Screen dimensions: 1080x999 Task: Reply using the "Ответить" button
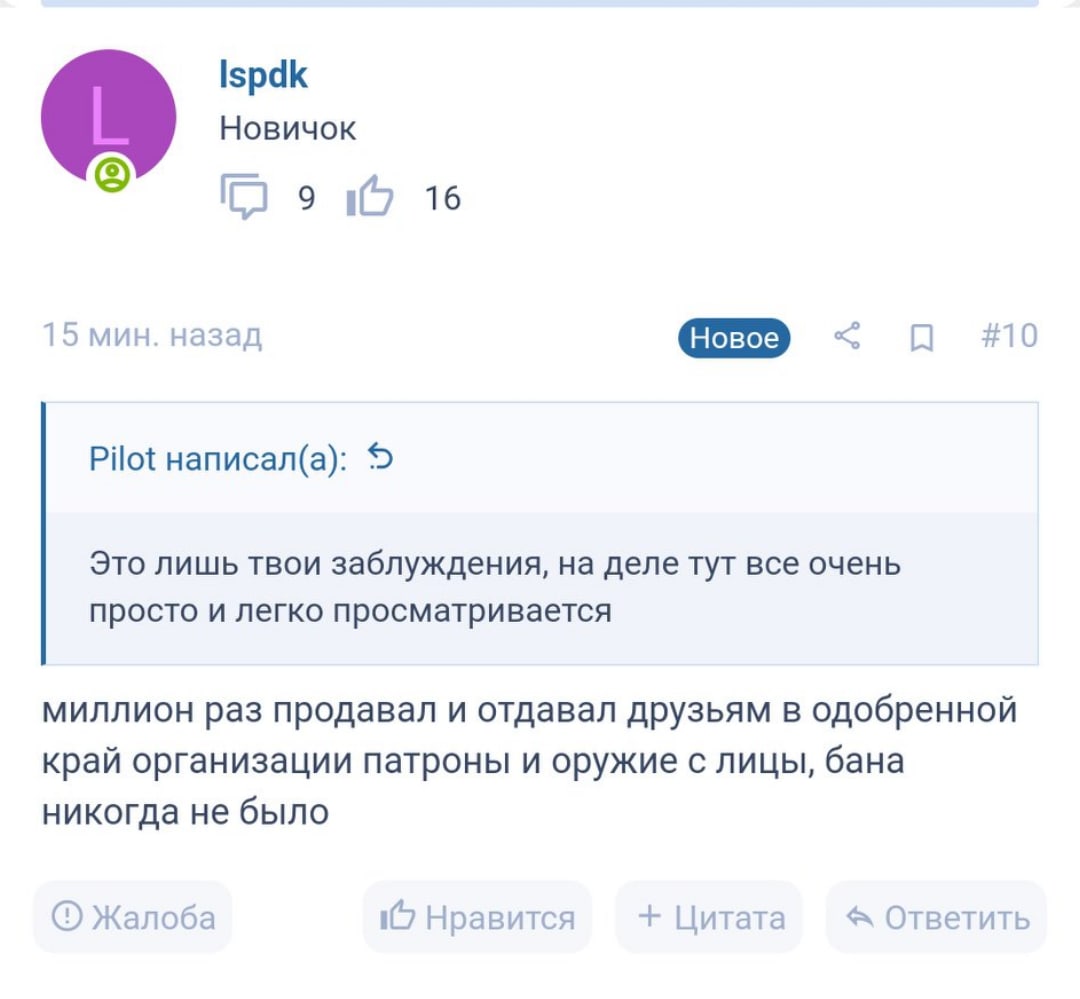pos(936,916)
